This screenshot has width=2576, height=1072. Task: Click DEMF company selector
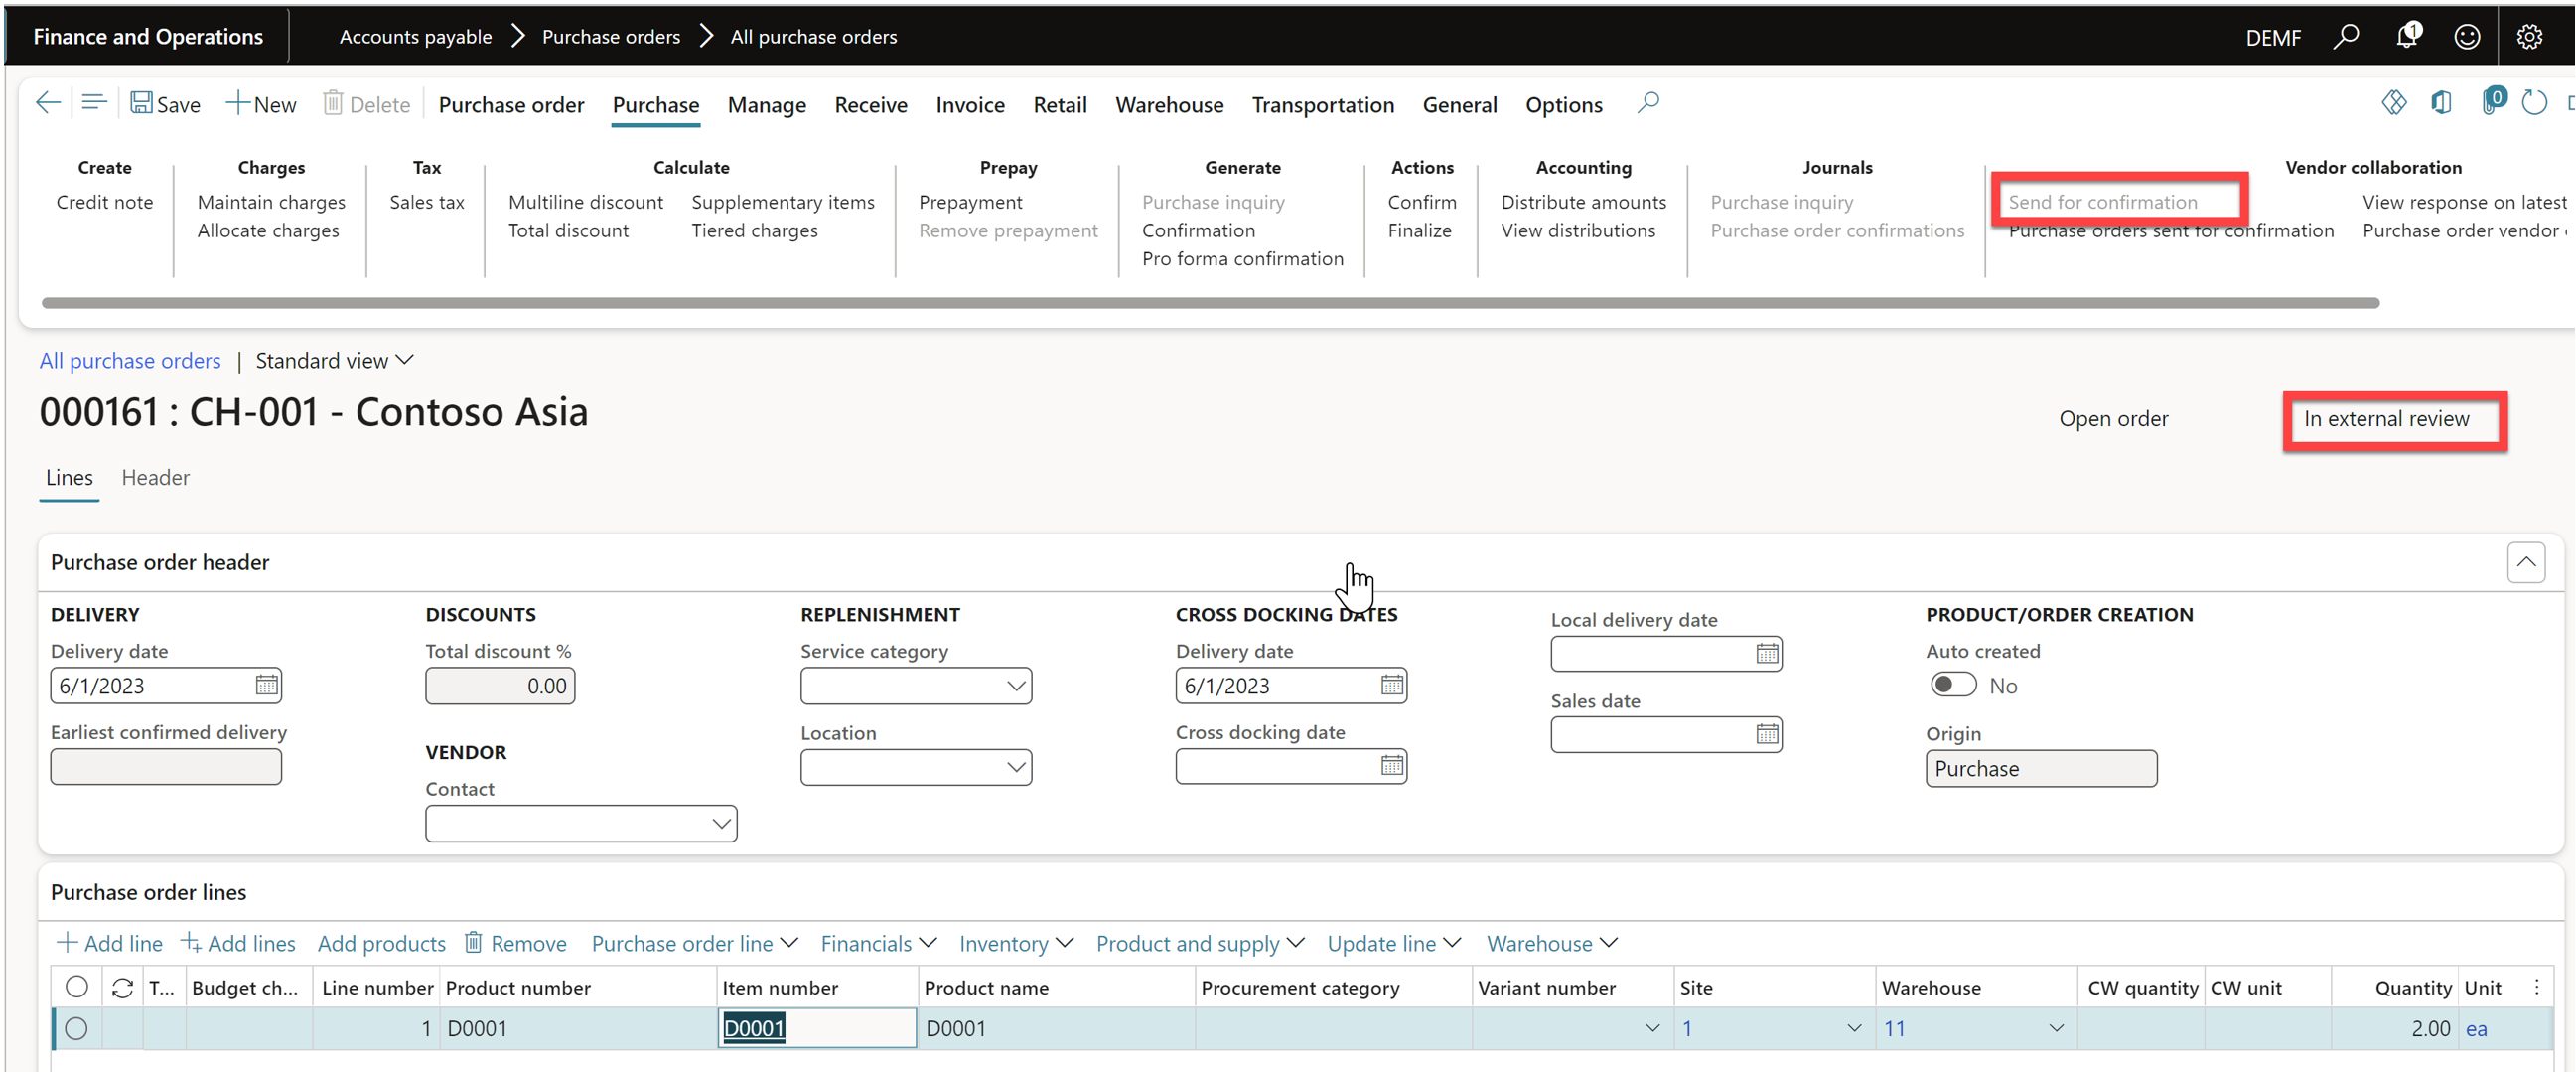pyautogui.click(x=2272, y=38)
